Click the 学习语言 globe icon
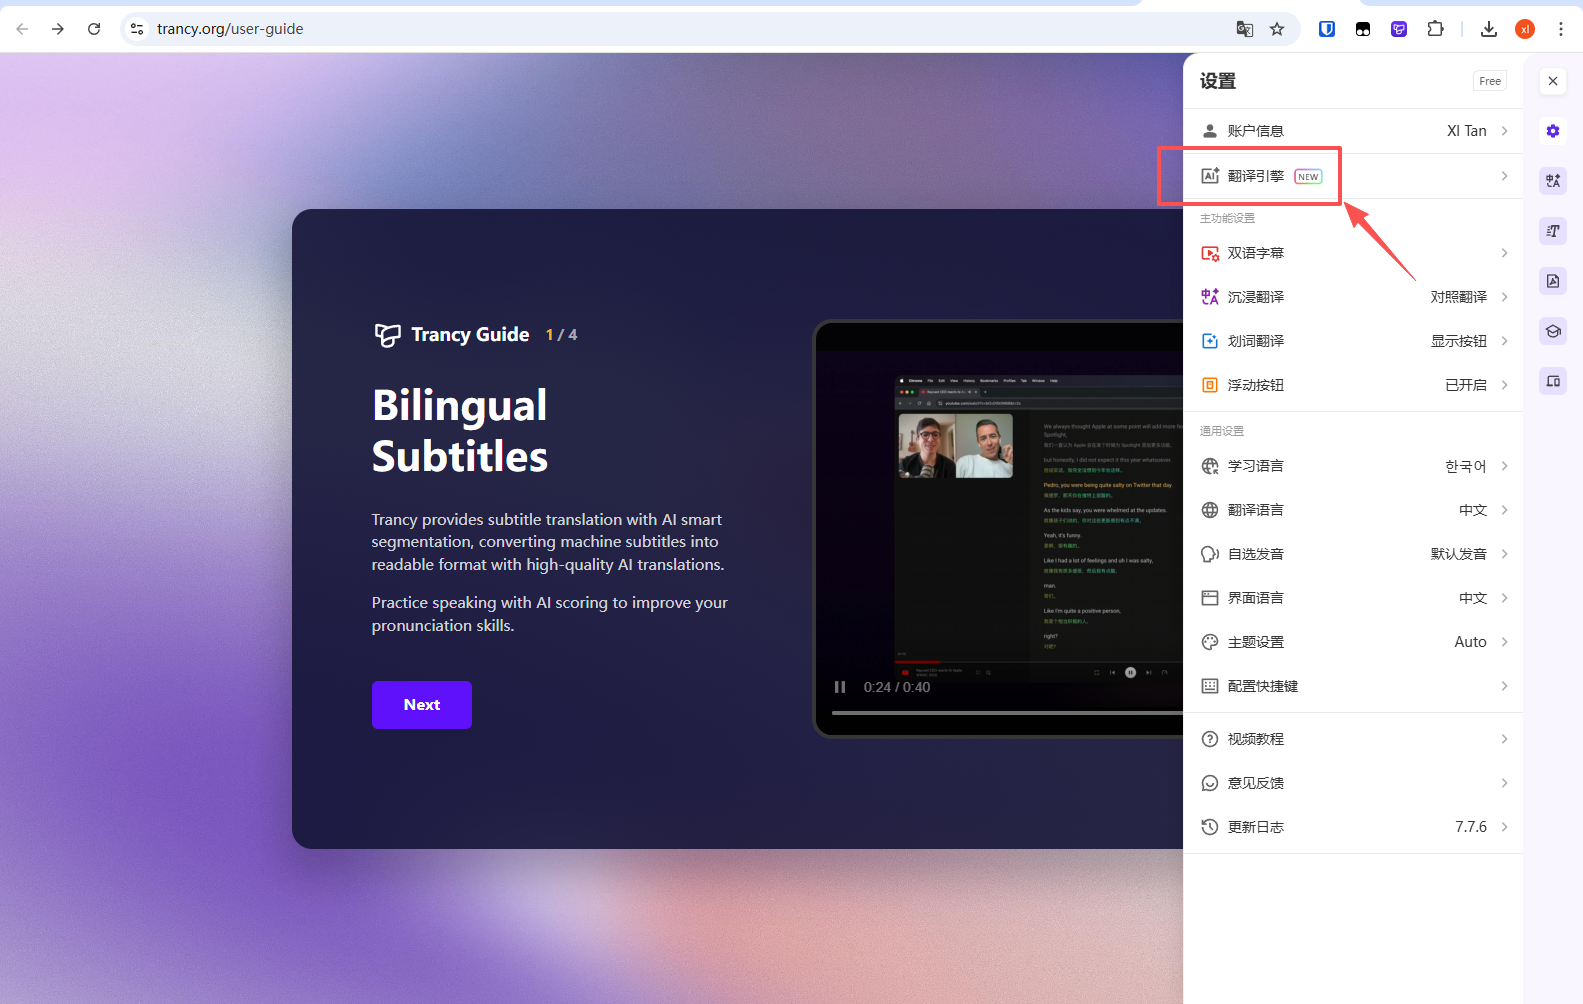Image resolution: width=1583 pixels, height=1004 pixels. (x=1210, y=466)
